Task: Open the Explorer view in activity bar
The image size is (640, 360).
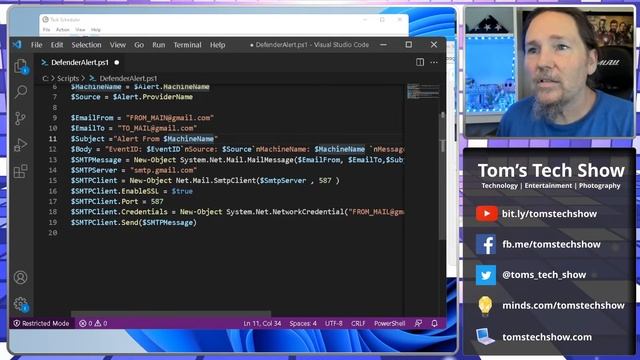Action: click(x=21, y=66)
